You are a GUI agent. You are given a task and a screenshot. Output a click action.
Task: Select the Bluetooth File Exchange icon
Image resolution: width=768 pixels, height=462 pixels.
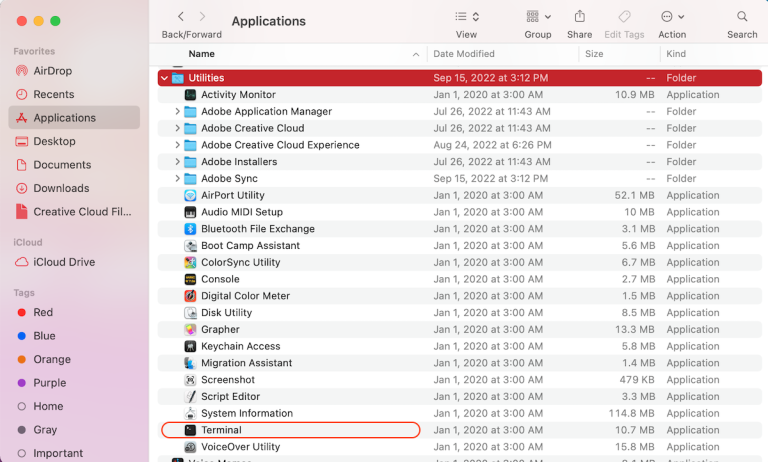(190, 229)
